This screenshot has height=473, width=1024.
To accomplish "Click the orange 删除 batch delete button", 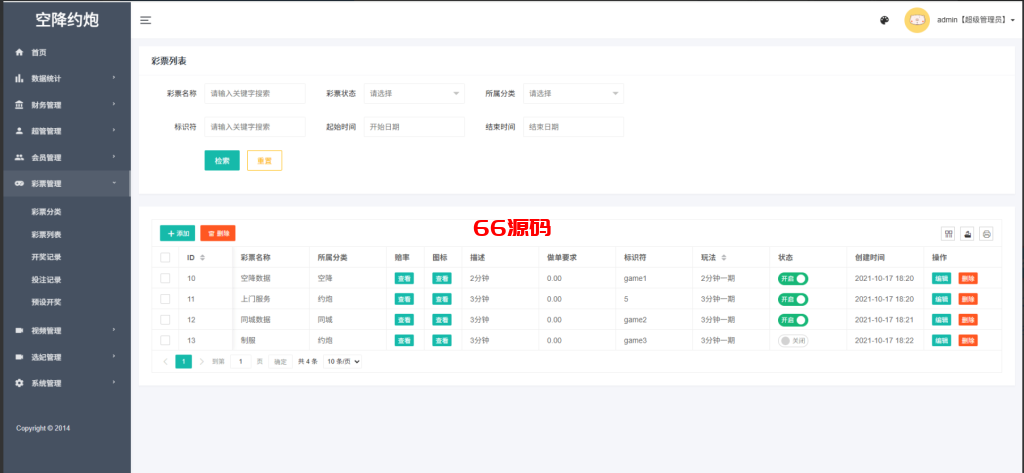I will [x=218, y=233].
